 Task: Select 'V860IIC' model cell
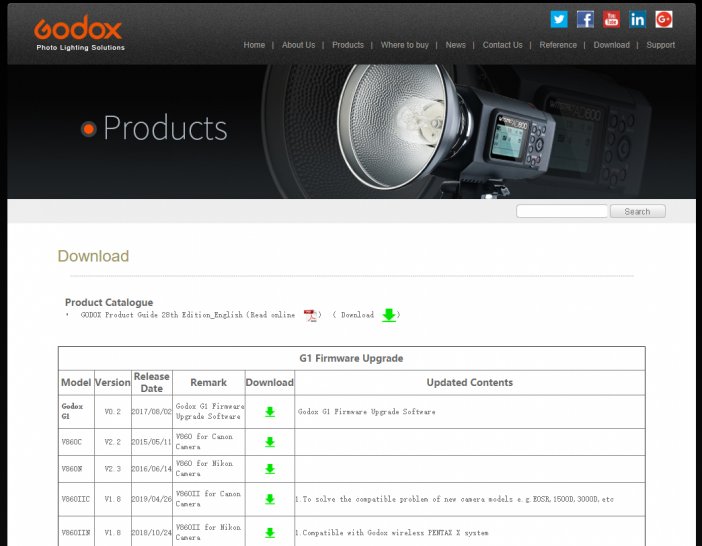[x=76, y=499]
